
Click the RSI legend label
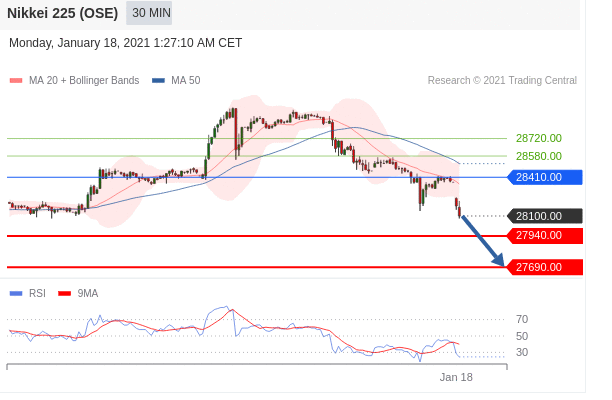click(x=37, y=293)
